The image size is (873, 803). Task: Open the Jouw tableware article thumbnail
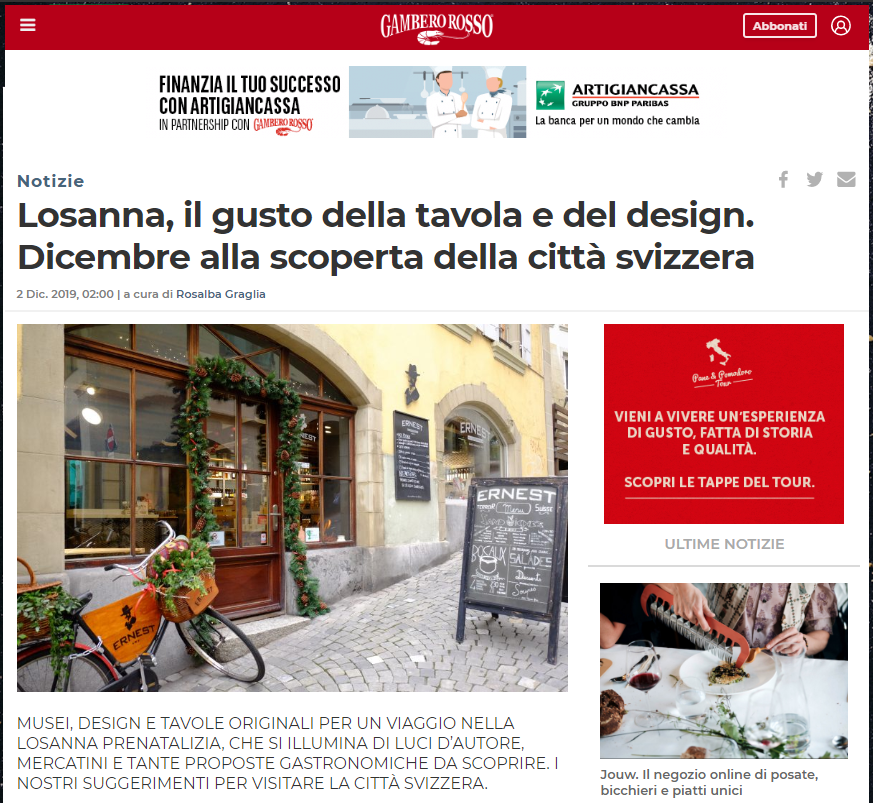tap(724, 670)
